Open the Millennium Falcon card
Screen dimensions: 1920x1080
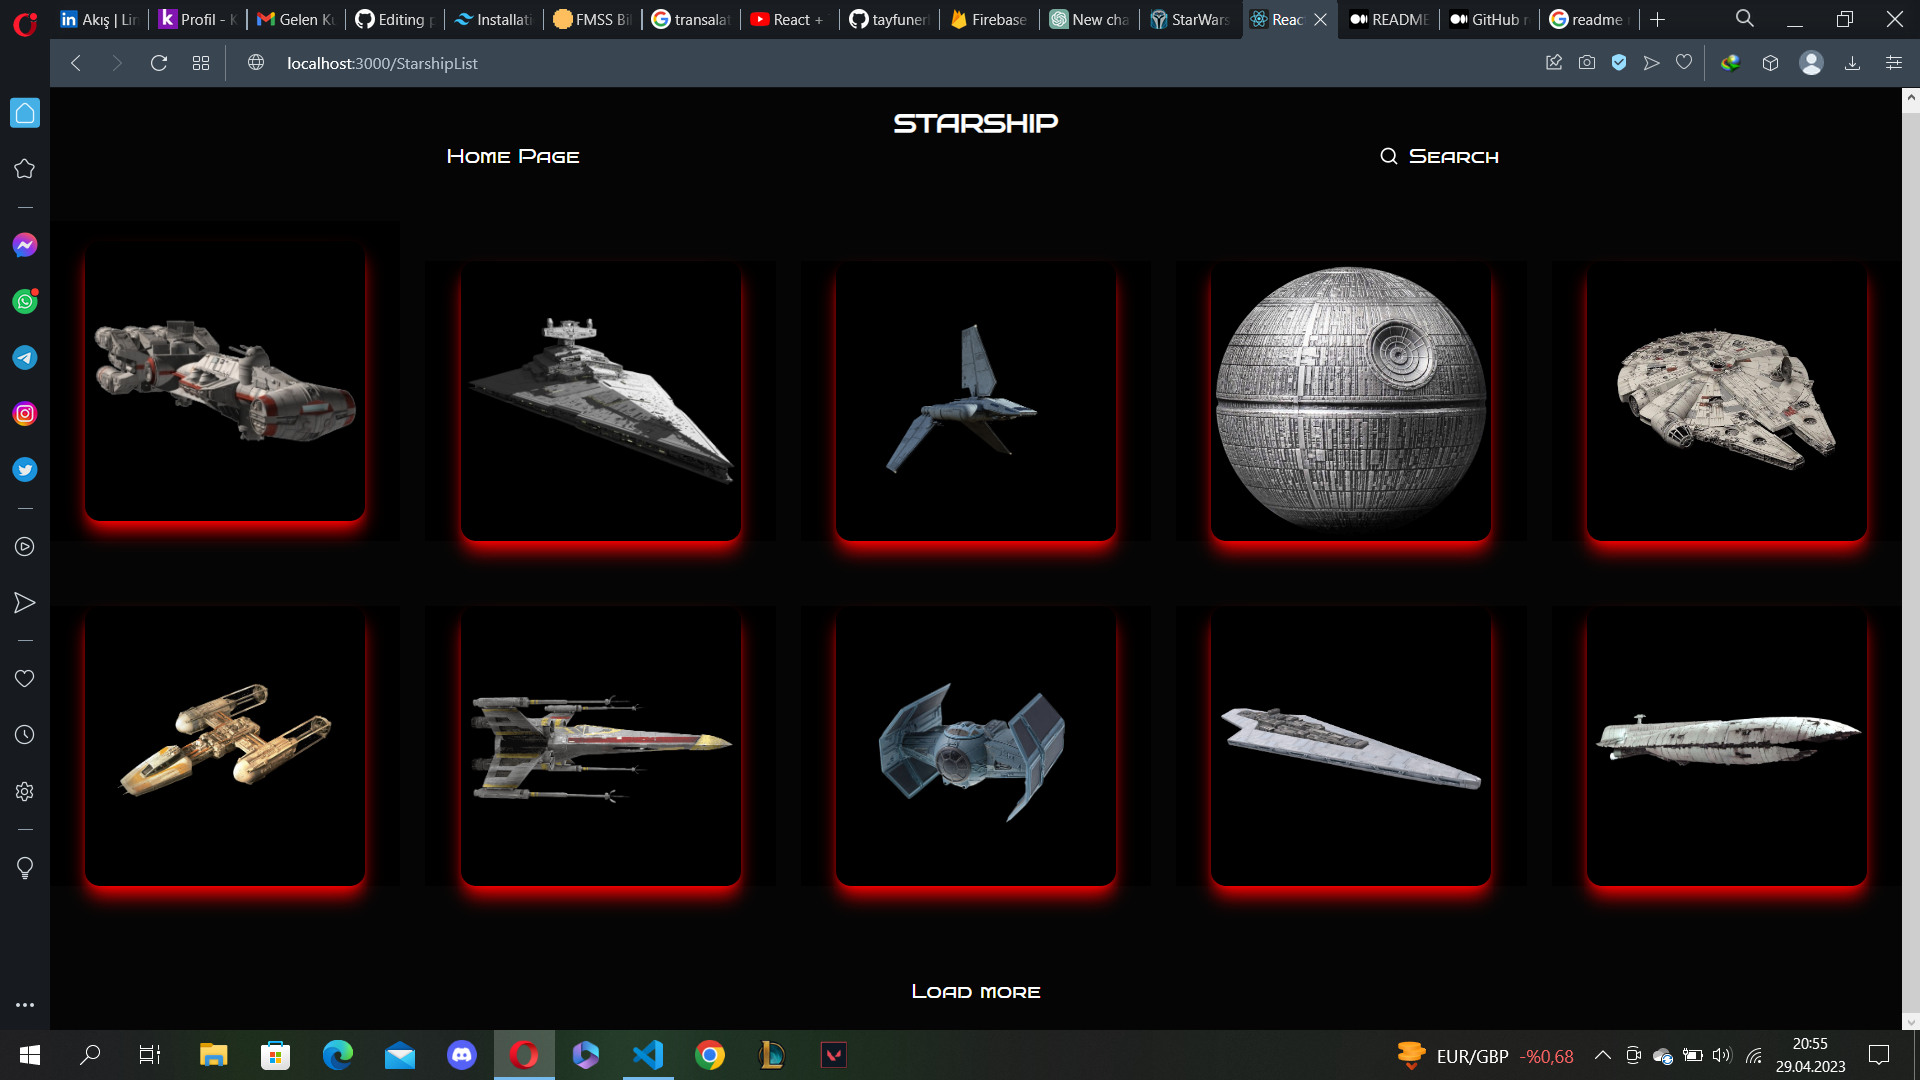(x=1727, y=400)
